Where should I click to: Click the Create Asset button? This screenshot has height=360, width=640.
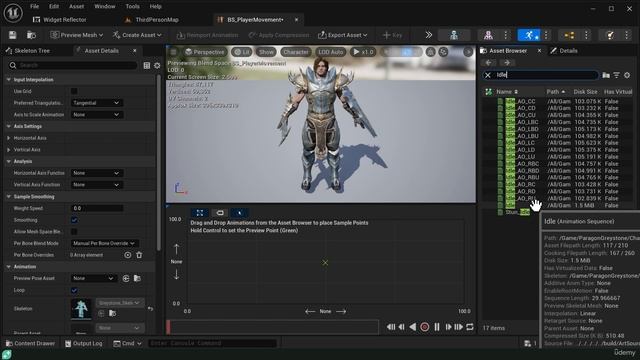pyautogui.click(x=138, y=35)
